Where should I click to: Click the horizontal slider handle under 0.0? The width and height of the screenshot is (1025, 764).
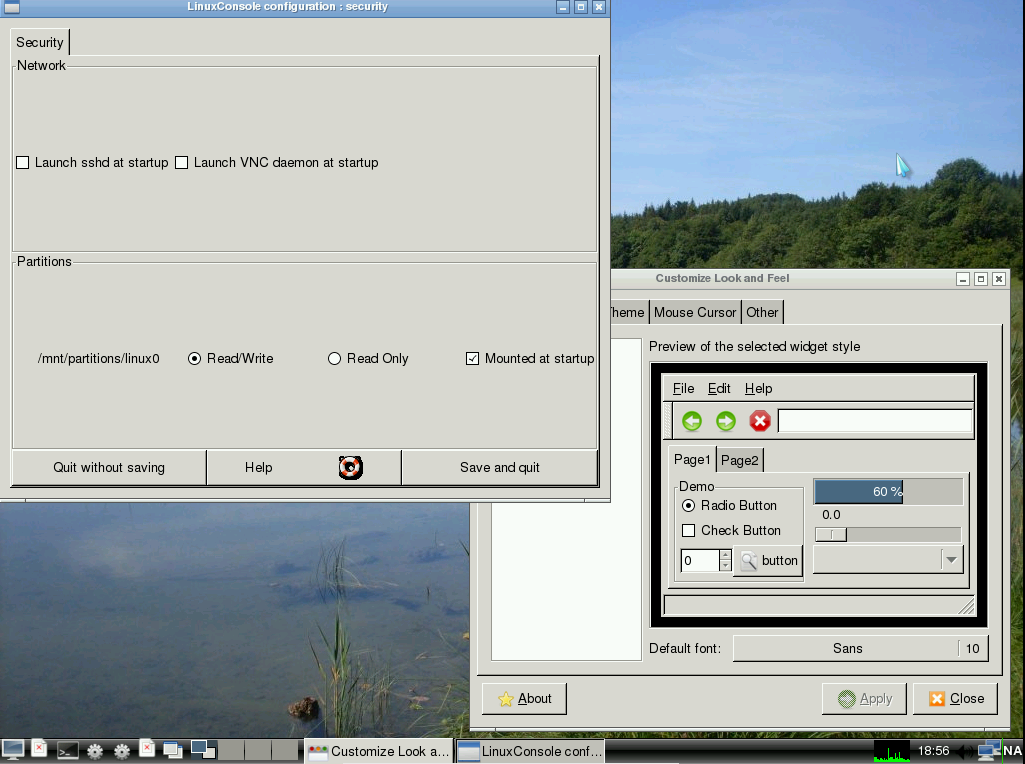831,535
